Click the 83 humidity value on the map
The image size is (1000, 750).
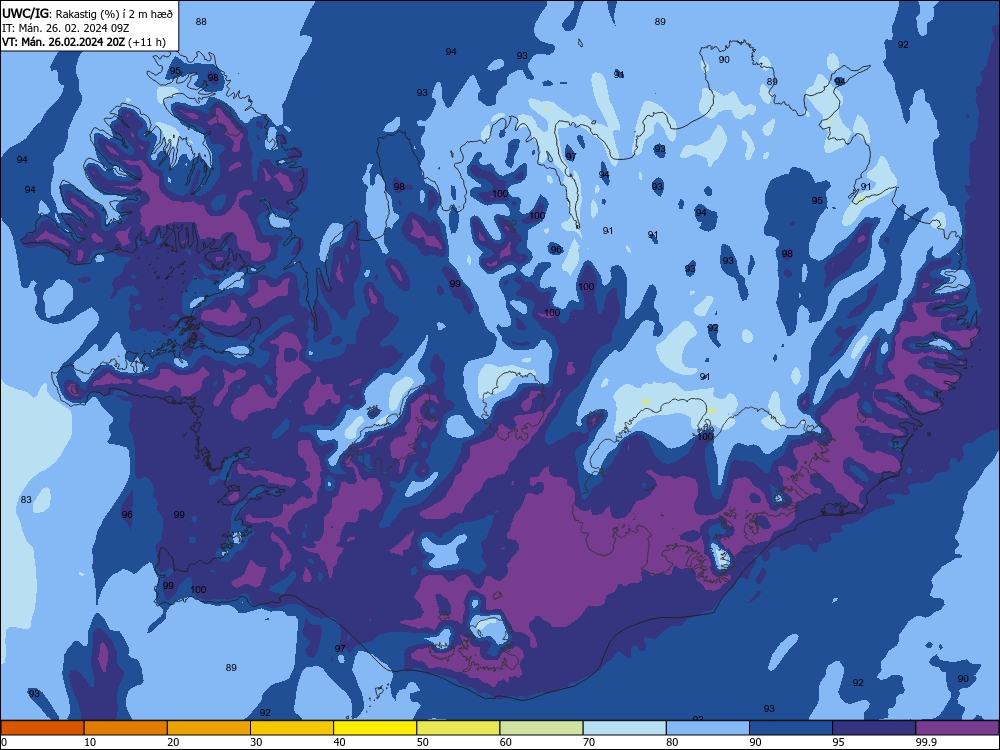point(26,499)
